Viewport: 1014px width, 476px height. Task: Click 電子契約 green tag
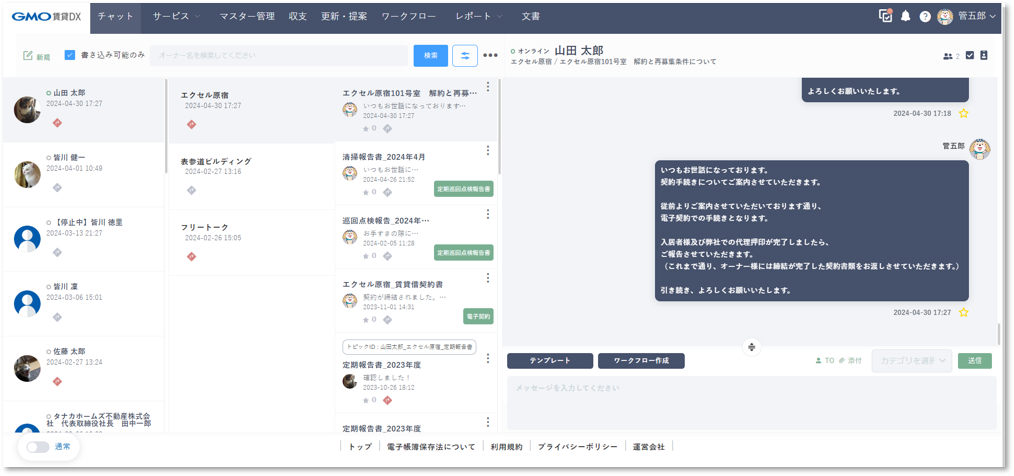point(479,317)
